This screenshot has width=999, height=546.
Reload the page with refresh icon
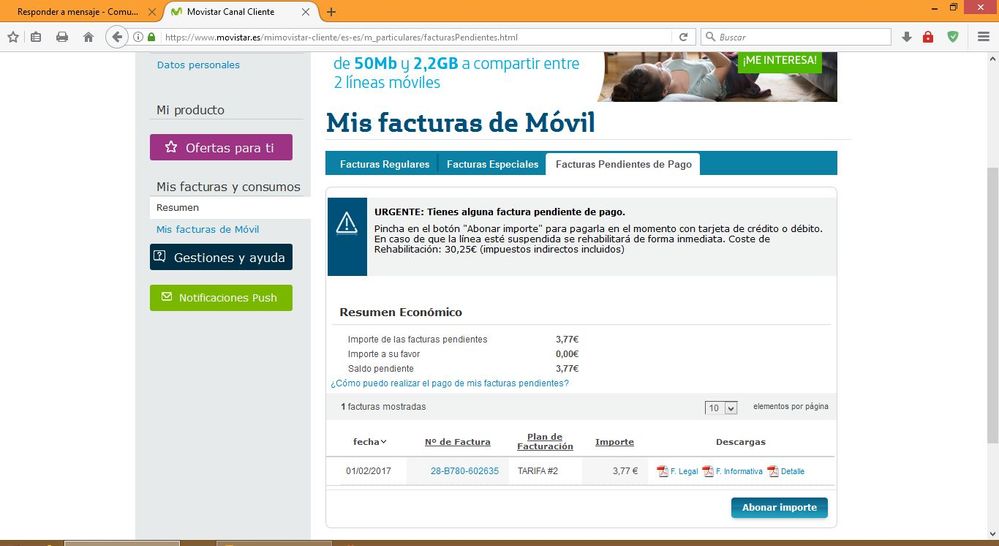[684, 37]
